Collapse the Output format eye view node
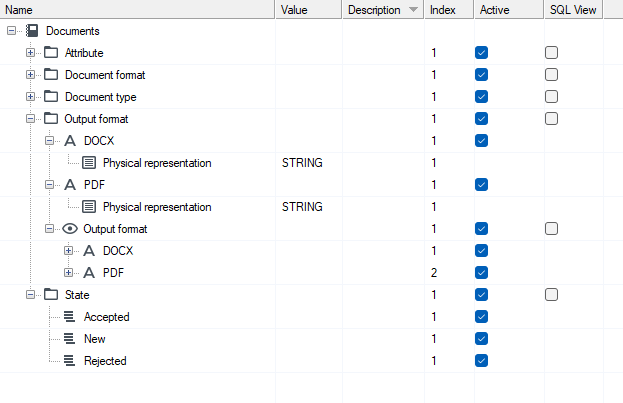The image size is (623, 403). 49,229
